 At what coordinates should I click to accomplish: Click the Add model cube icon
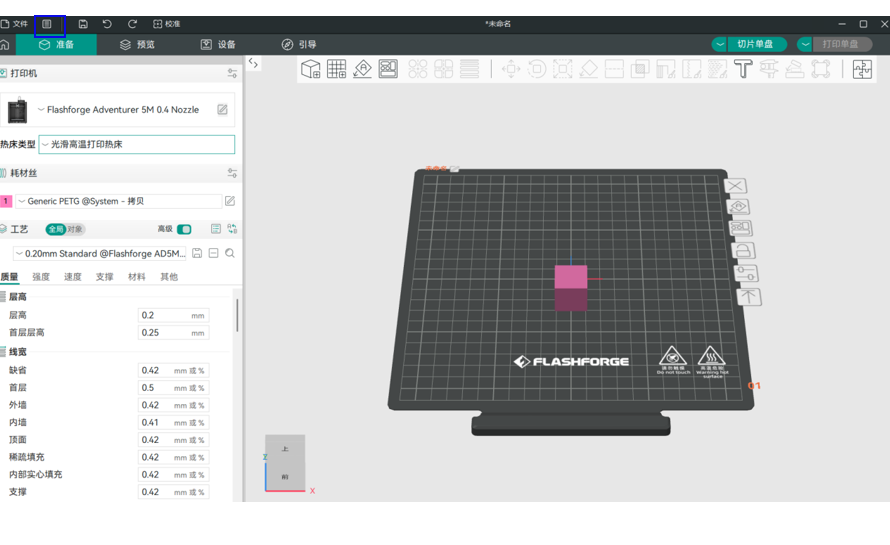(x=311, y=69)
